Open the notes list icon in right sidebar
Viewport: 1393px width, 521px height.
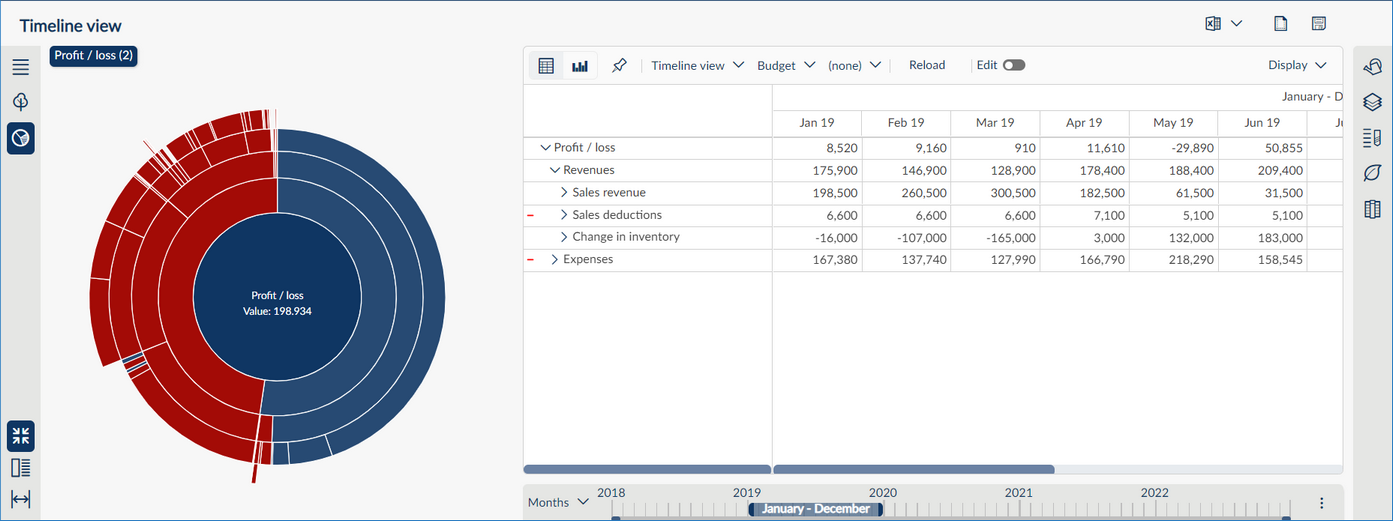[x=1372, y=138]
